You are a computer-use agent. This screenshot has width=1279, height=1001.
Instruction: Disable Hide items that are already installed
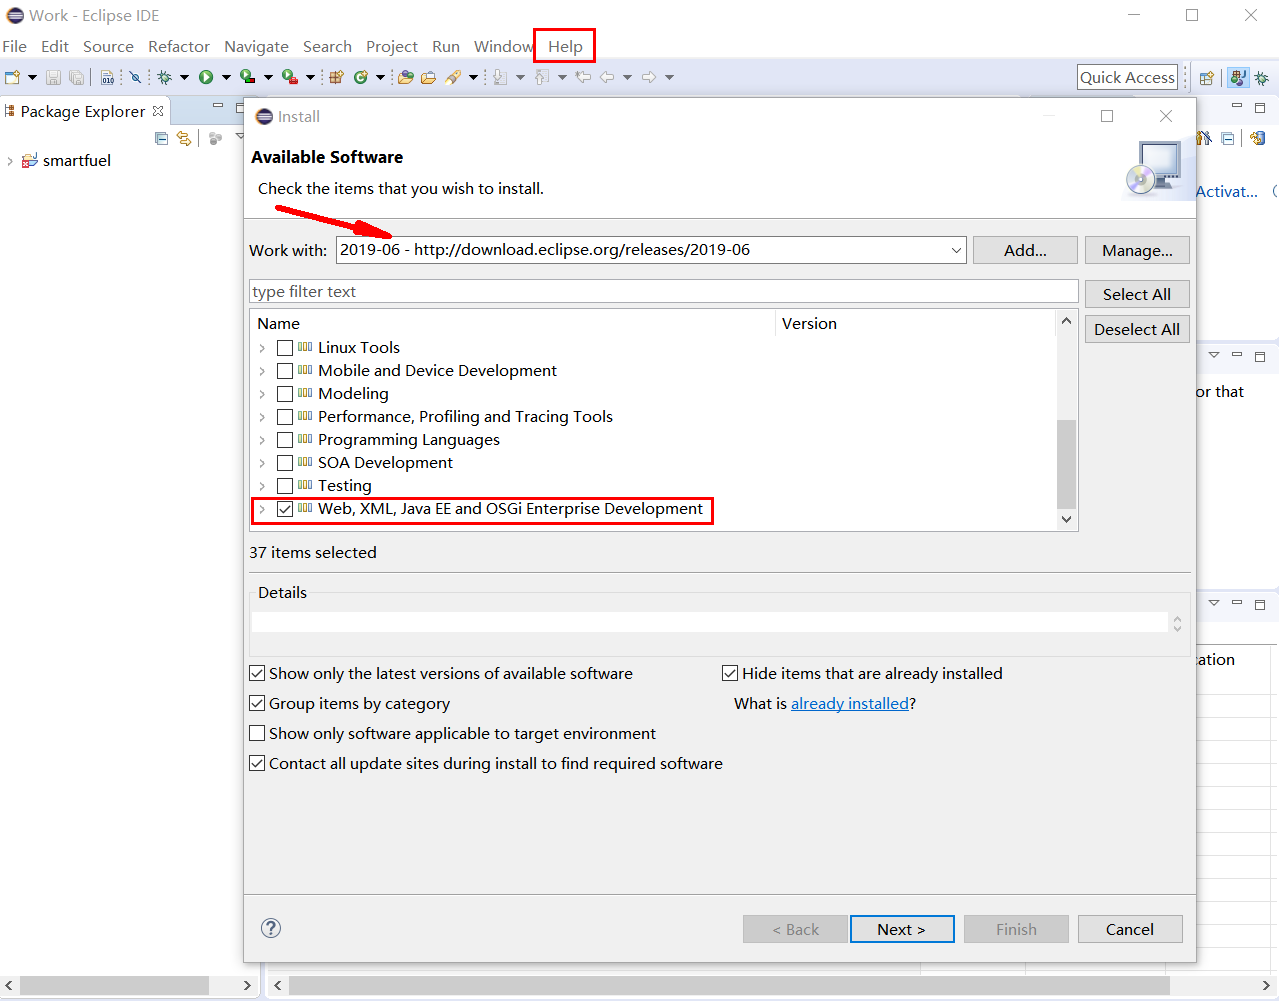click(x=730, y=673)
